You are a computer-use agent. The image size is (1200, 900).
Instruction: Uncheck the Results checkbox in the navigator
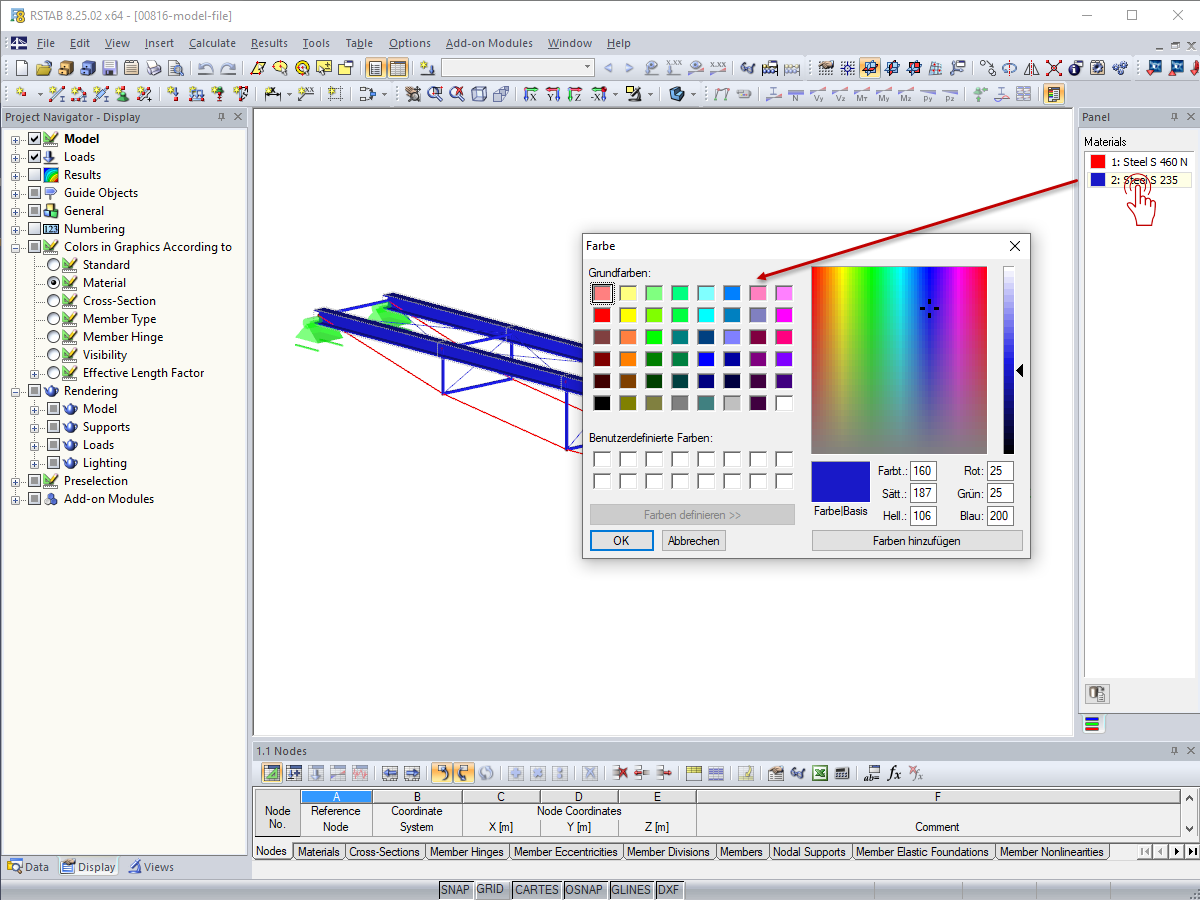[x=35, y=174]
